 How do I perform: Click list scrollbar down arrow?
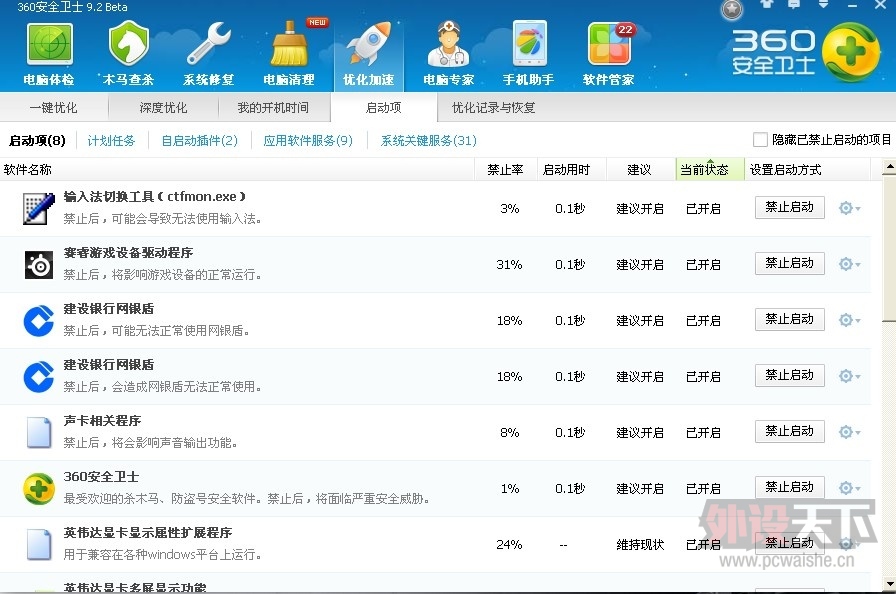[889, 584]
